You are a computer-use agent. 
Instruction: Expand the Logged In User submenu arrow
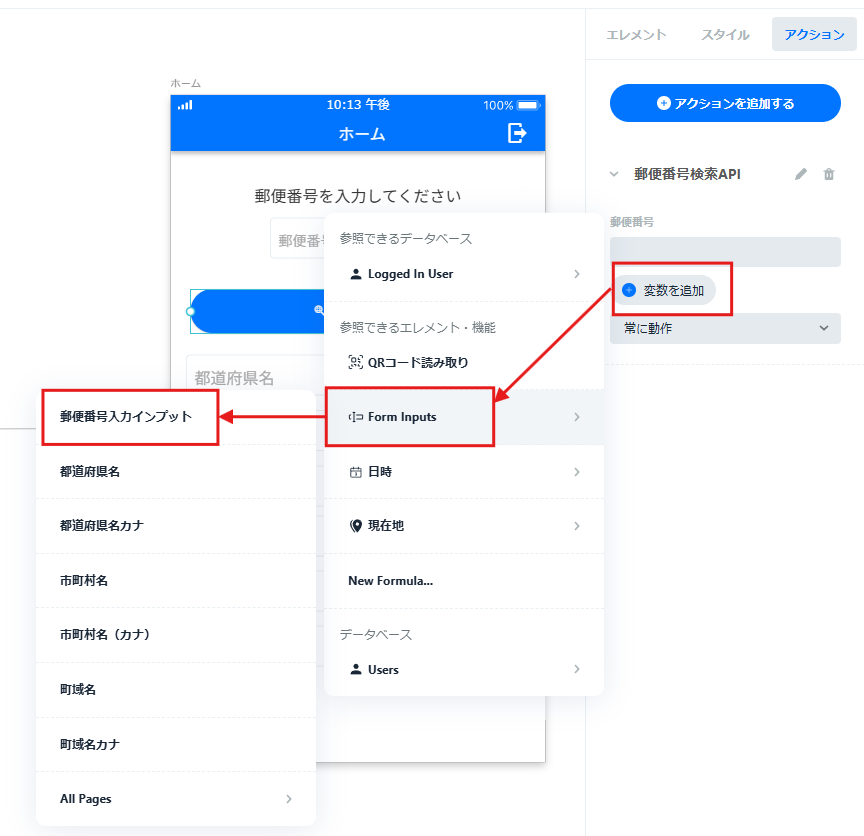[577, 274]
